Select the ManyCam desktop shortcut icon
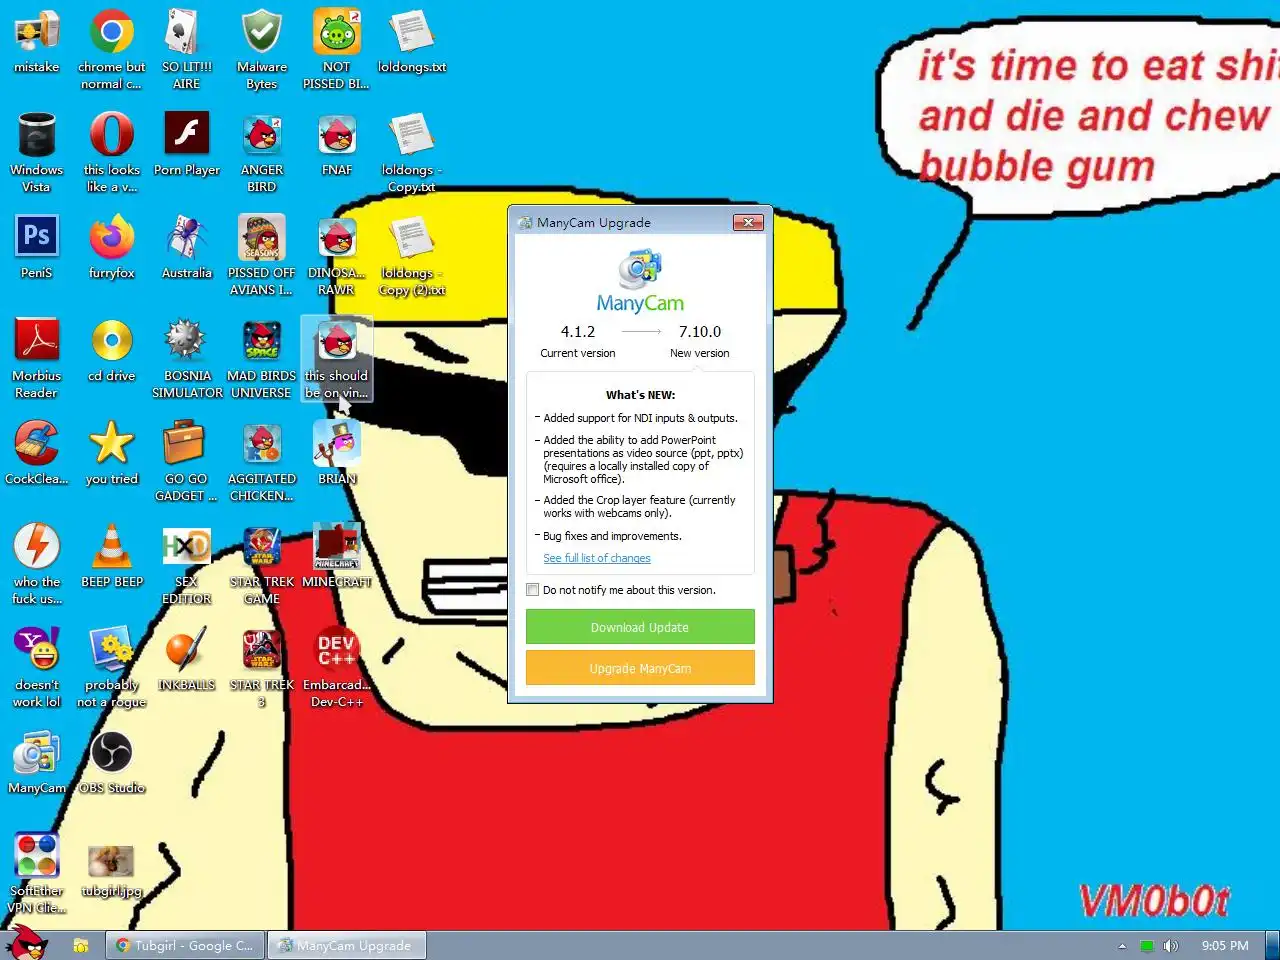This screenshot has height=960, width=1280. coord(37,754)
